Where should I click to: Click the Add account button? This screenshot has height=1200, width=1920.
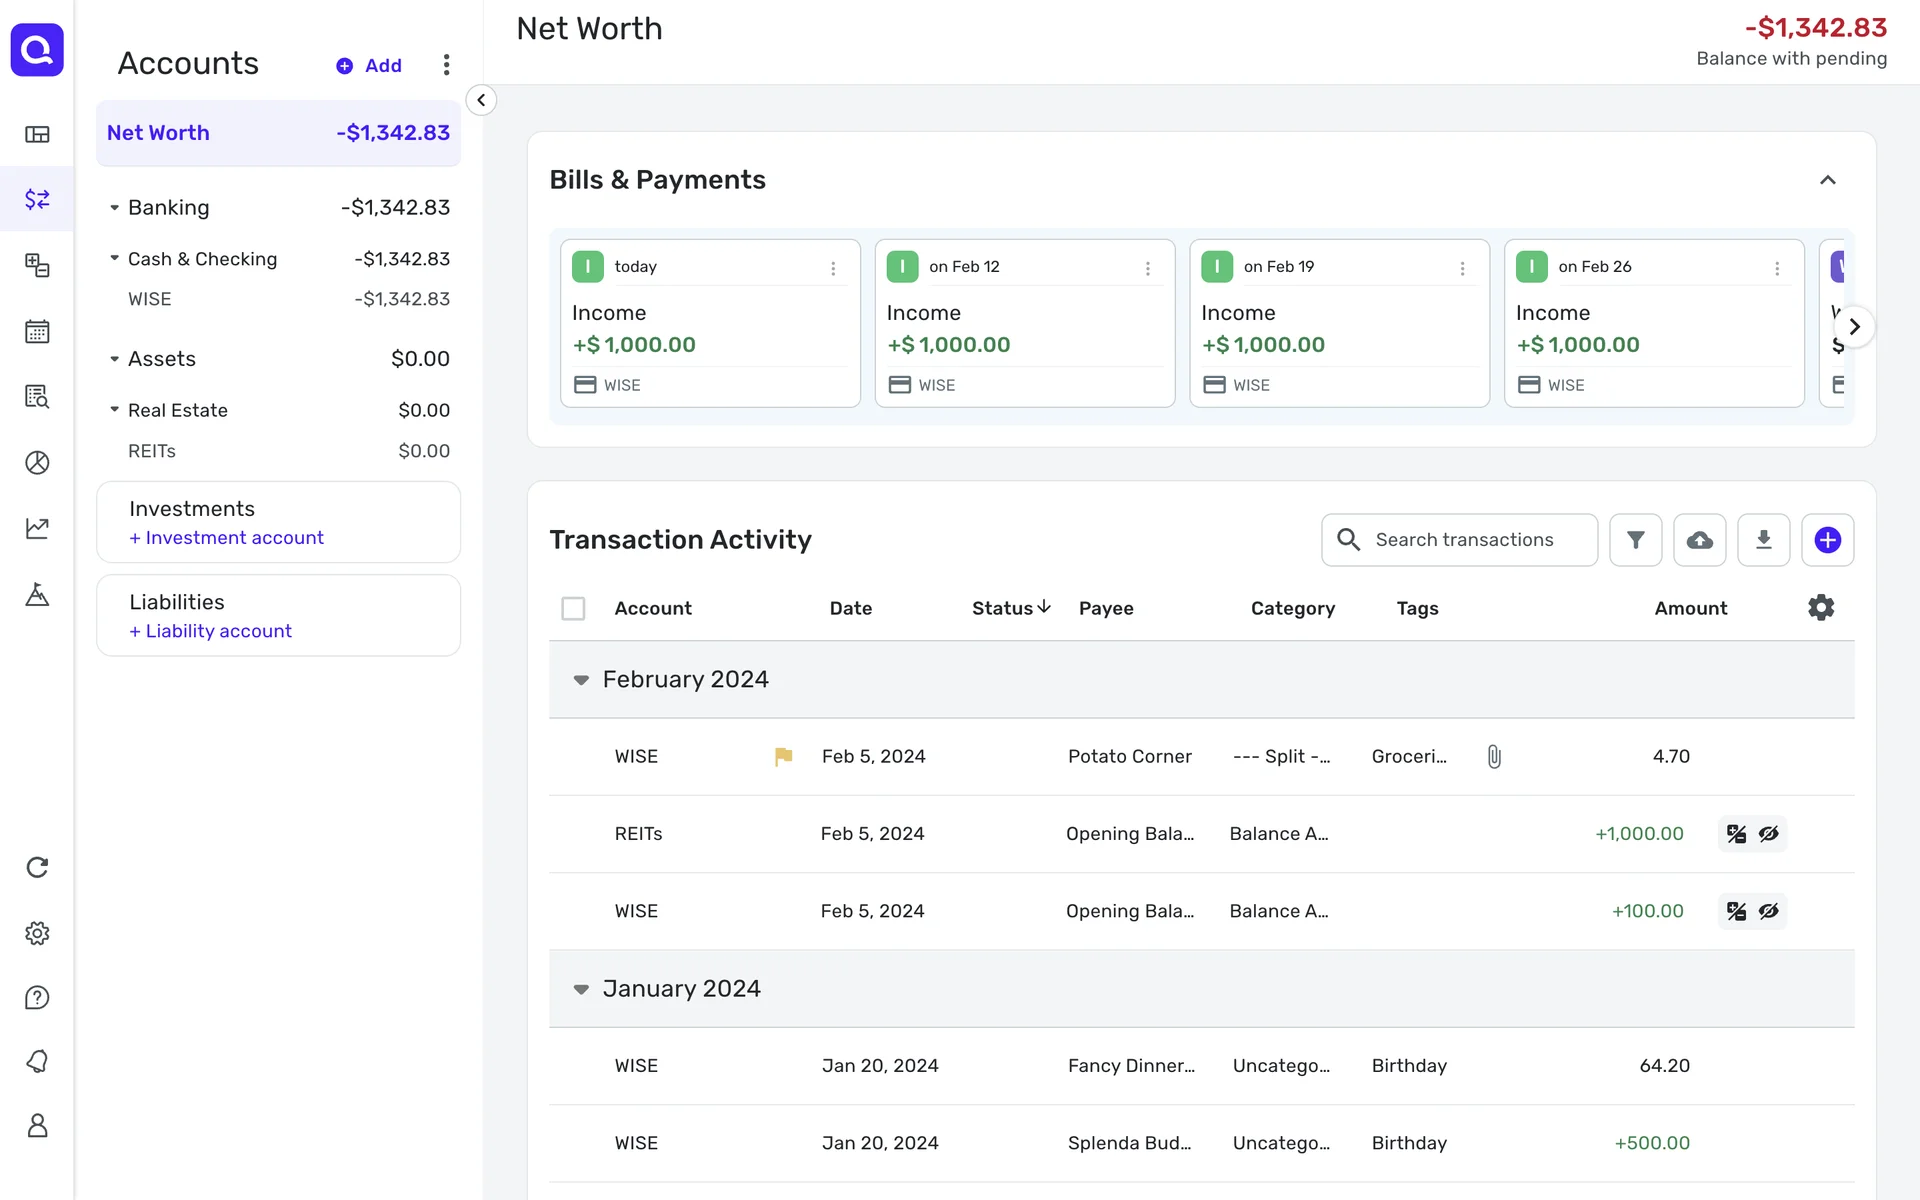tap(369, 65)
